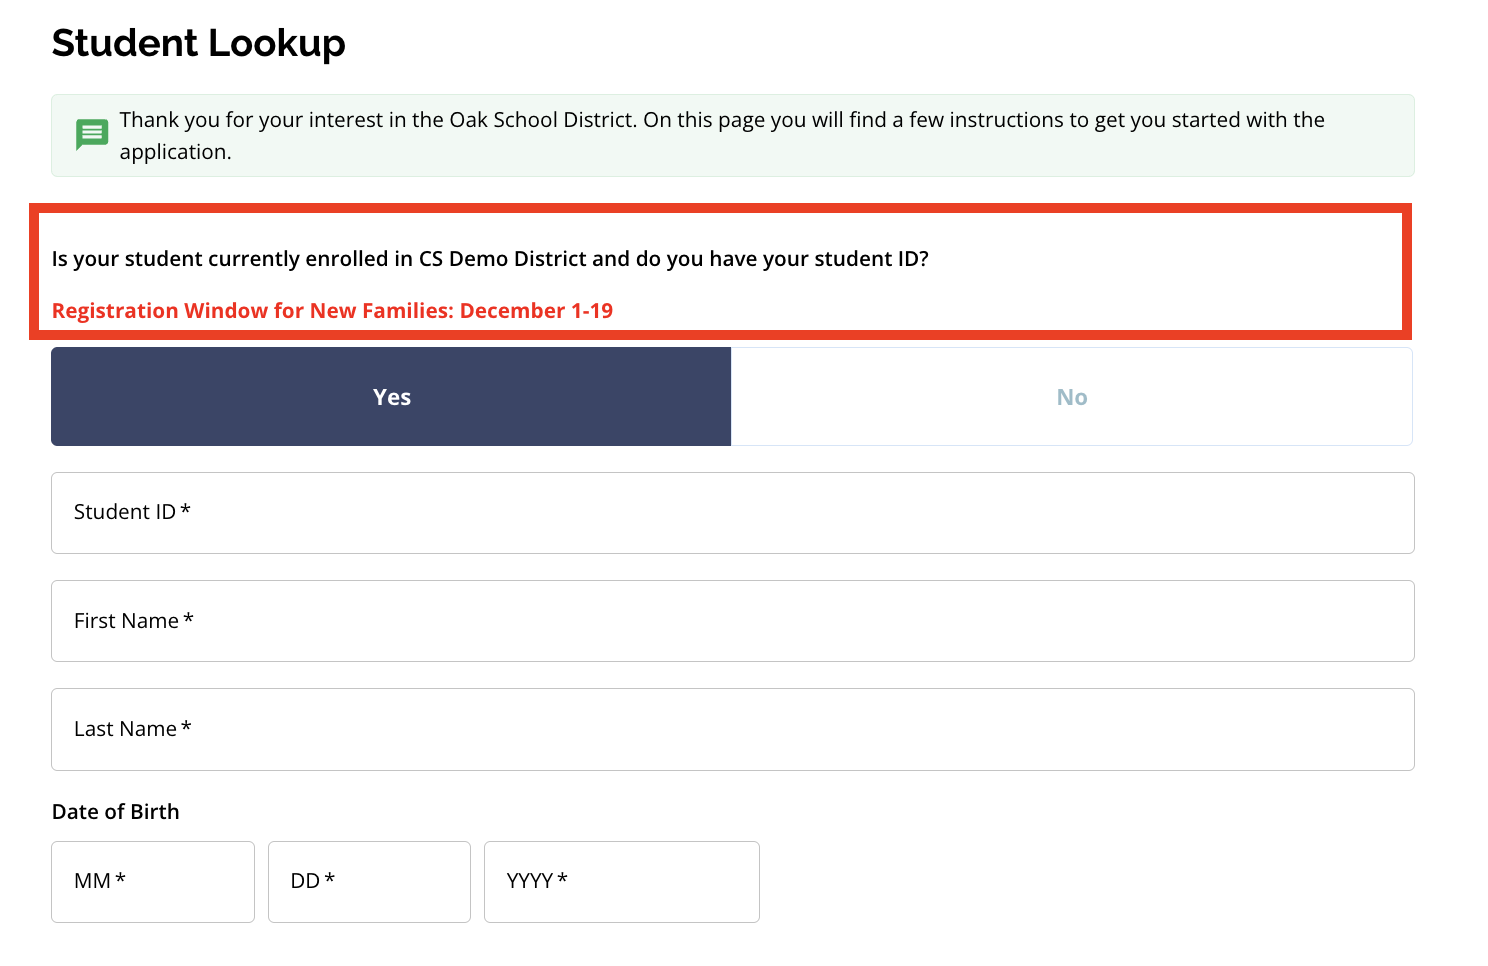Focus the Student ID field
The image size is (1488, 966).
tap(732, 513)
